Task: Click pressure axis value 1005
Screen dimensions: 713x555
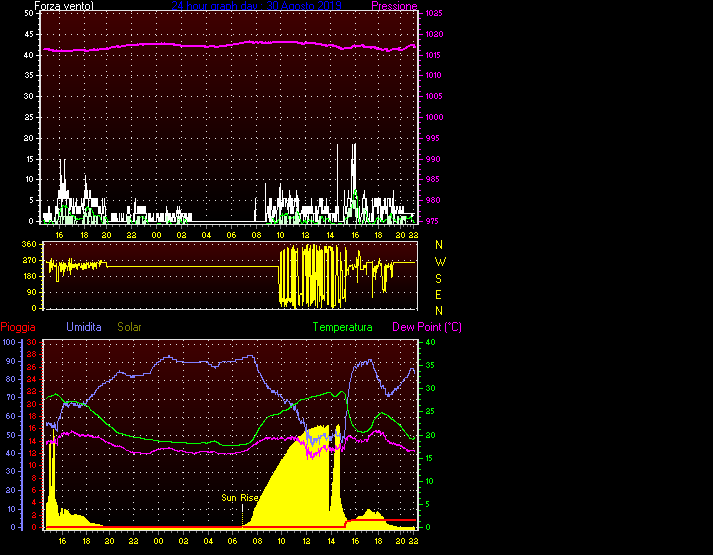Action: click(434, 96)
